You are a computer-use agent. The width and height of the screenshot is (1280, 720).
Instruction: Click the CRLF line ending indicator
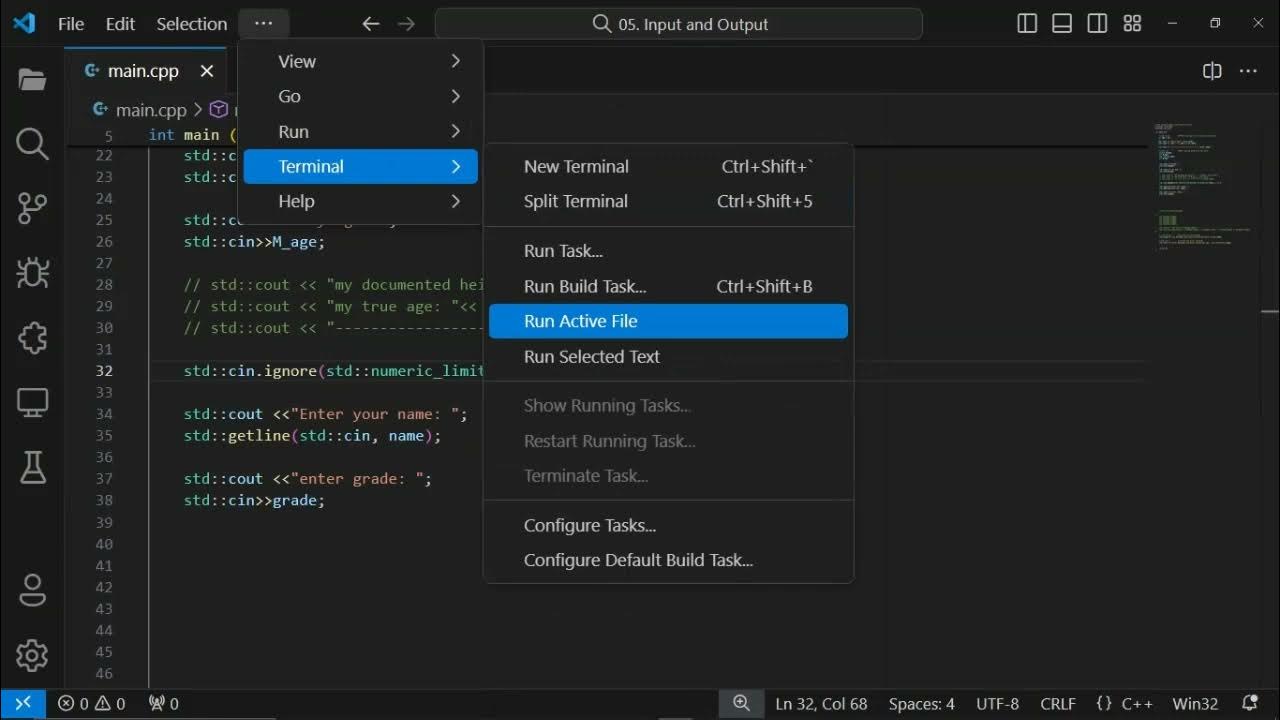pyautogui.click(x=1058, y=704)
